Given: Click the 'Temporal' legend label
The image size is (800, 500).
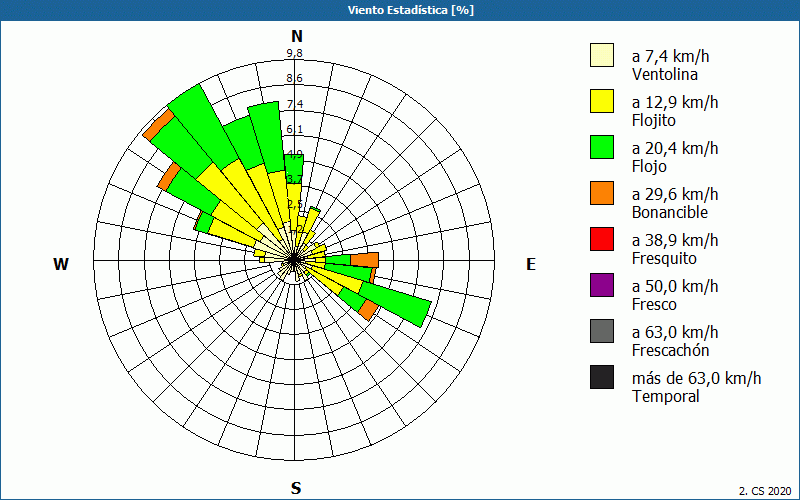Looking at the screenshot, I should 666,396.
